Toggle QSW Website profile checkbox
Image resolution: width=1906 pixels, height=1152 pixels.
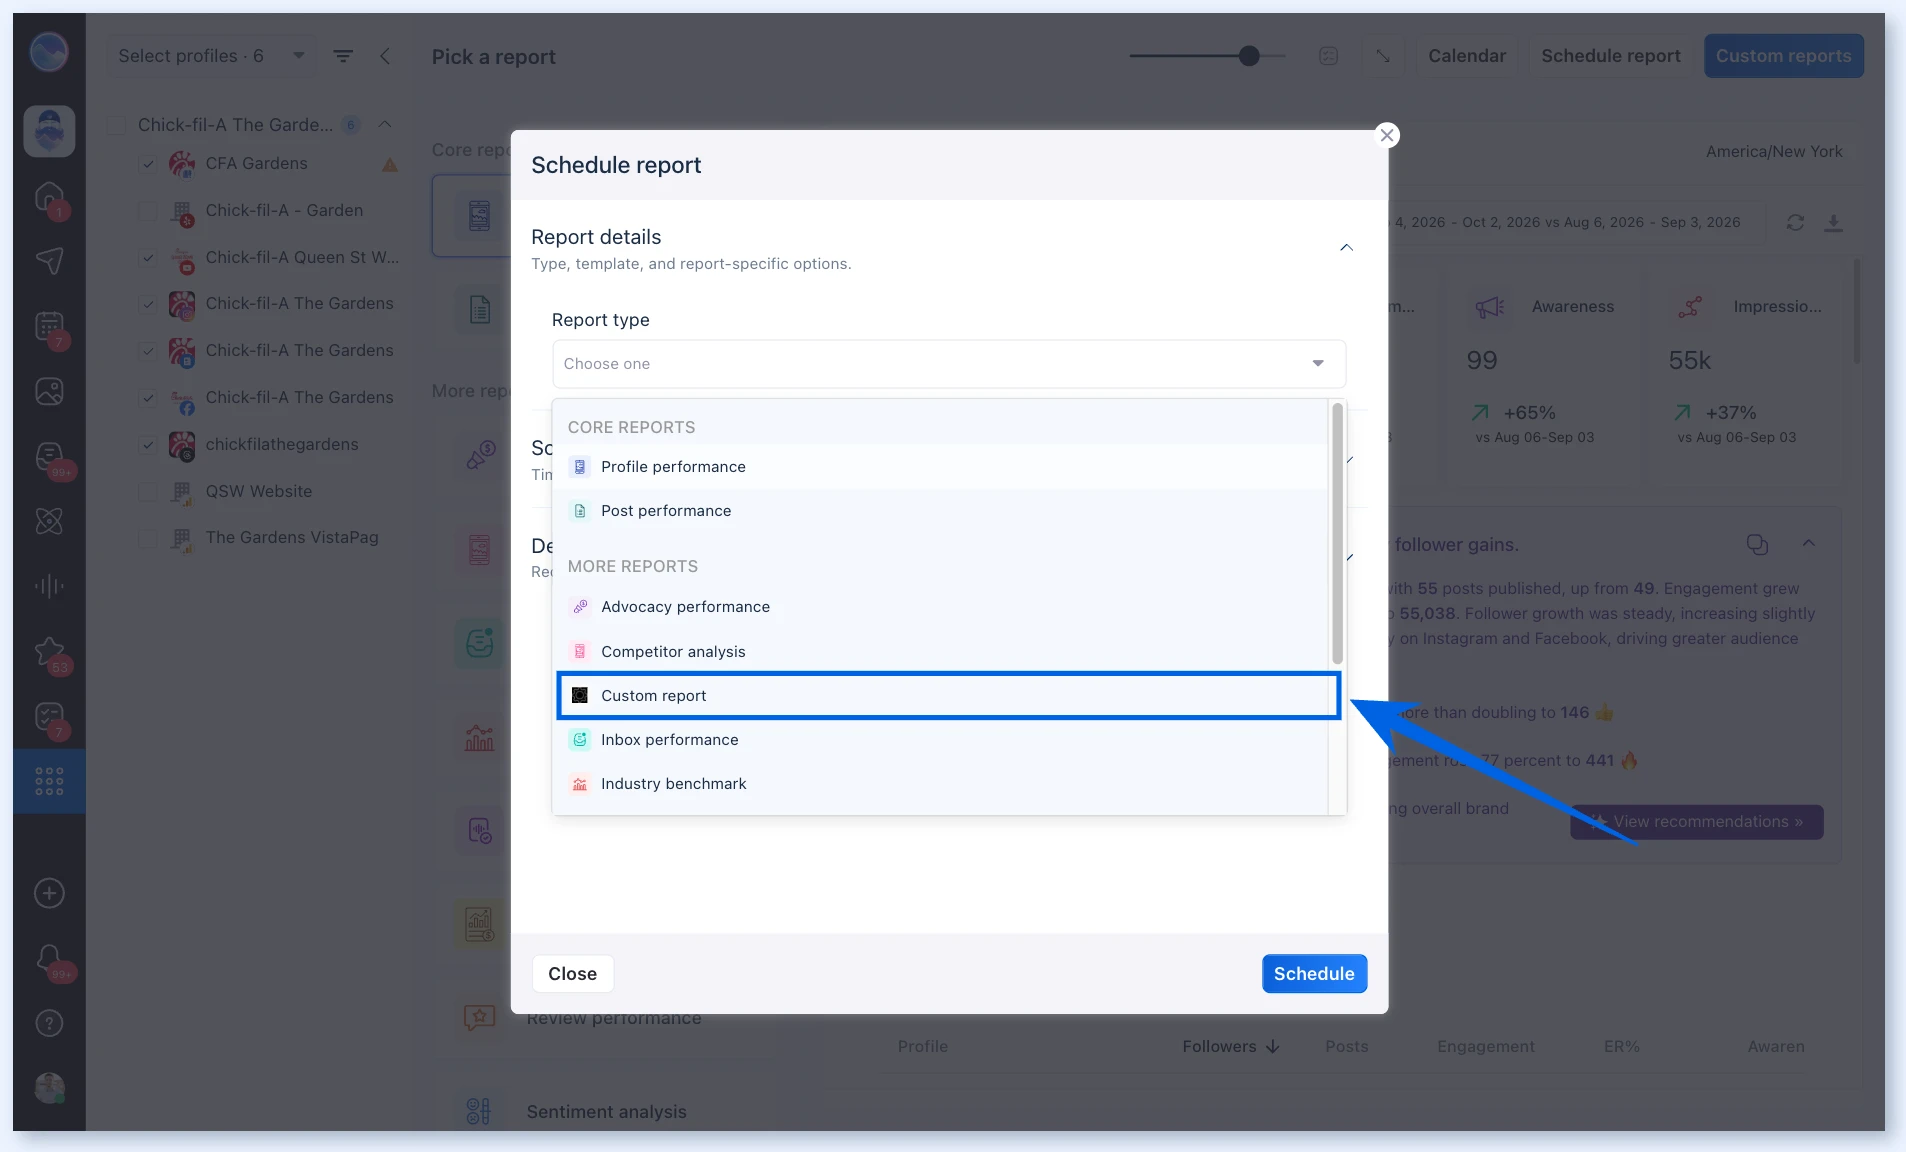[148, 492]
